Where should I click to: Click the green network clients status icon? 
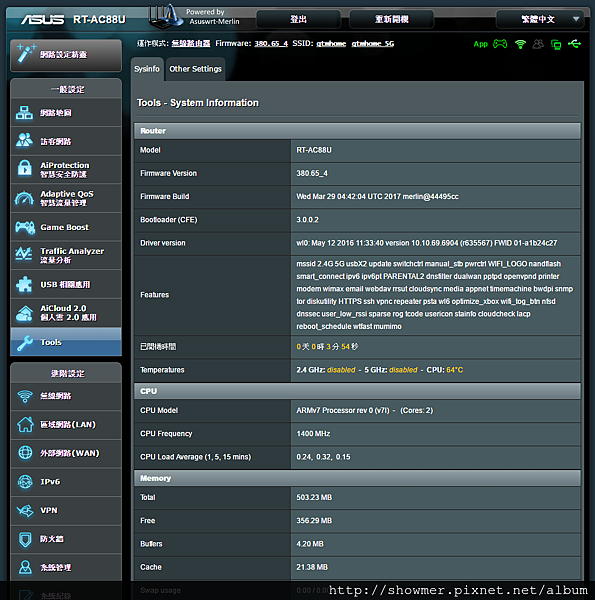coord(556,44)
